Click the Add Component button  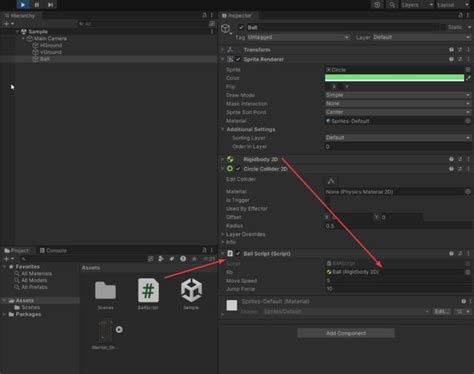(x=346, y=333)
